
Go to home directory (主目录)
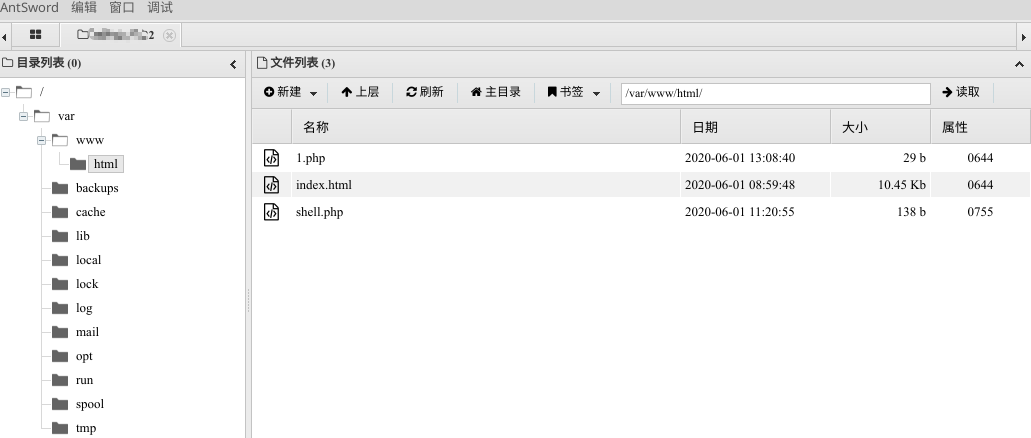[496, 92]
